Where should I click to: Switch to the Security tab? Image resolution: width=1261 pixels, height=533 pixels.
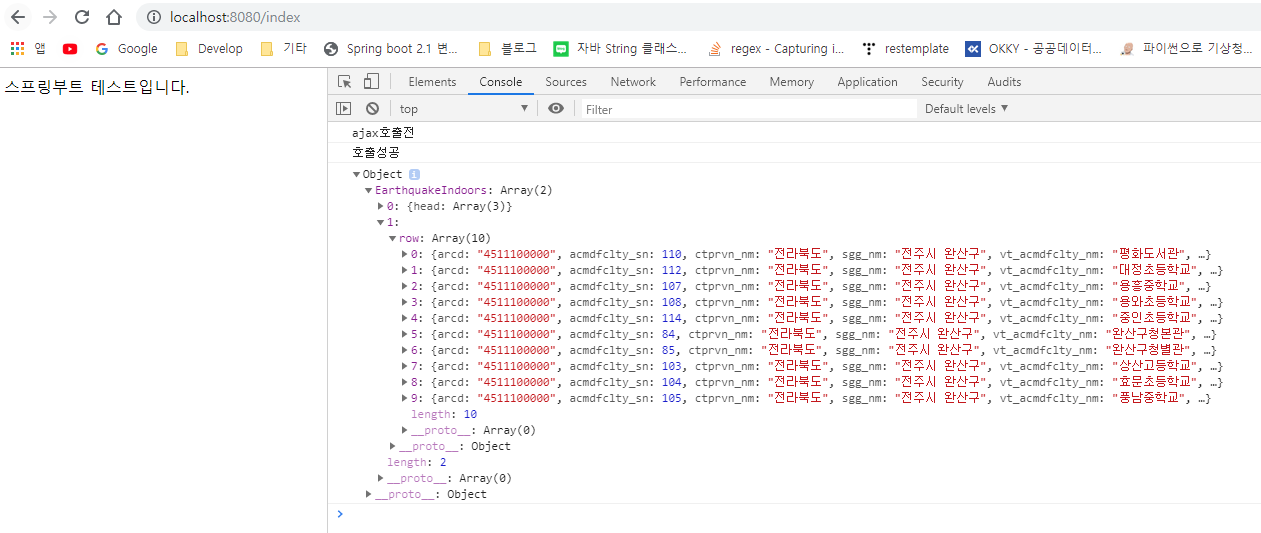942,82
